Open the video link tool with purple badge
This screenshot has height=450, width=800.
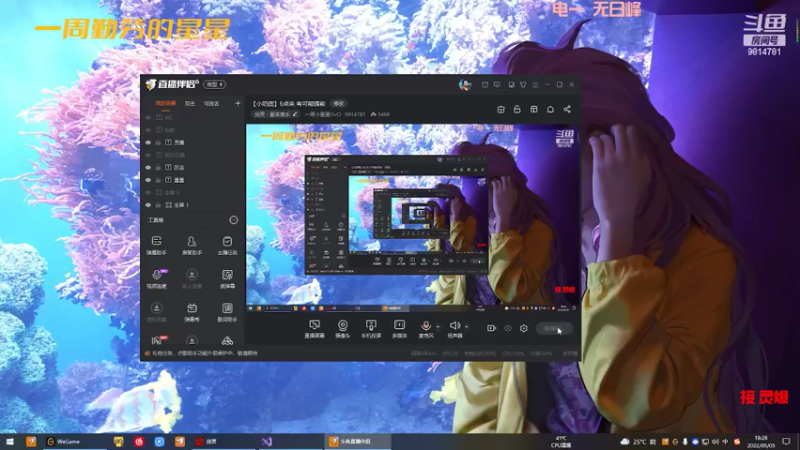click(x=157, y=279)
